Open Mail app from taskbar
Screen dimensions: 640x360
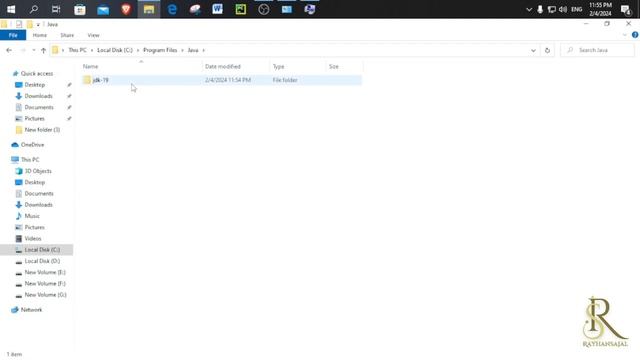103,9
